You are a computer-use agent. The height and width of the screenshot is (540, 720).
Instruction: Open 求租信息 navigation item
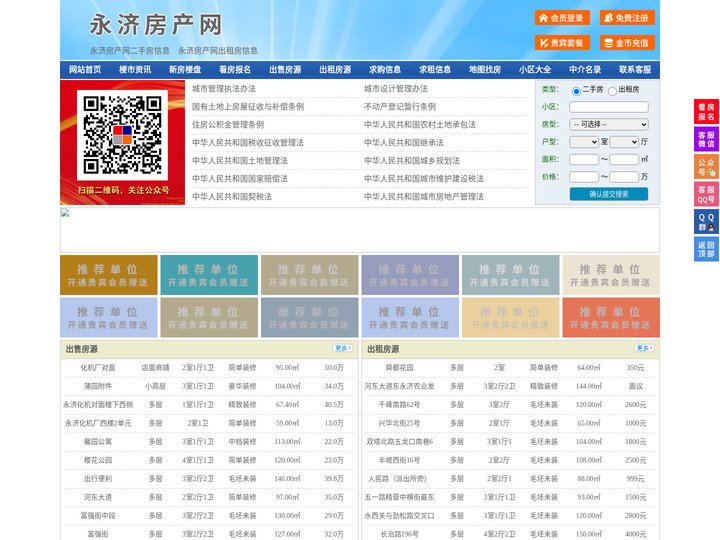[x=435, y=70]
